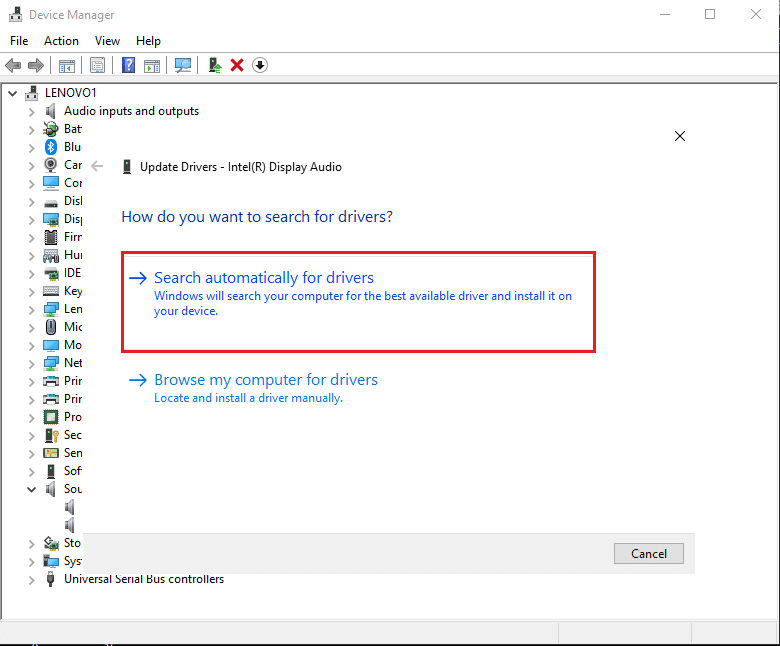Screen dimensions: 780x646
Task: Expand the Network (Net) node chevron
Action: point(31,364)
